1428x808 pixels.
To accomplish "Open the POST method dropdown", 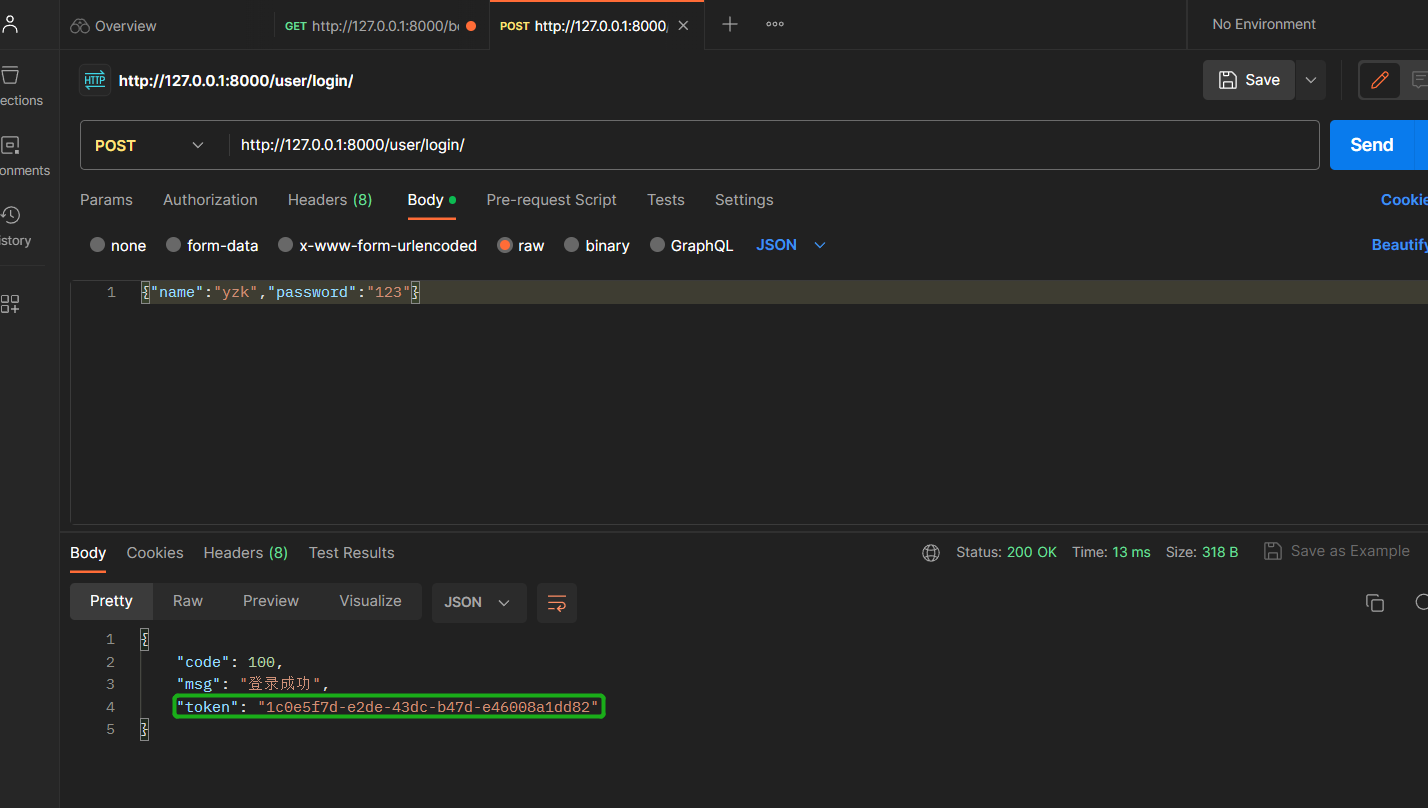I will (150, 145).
